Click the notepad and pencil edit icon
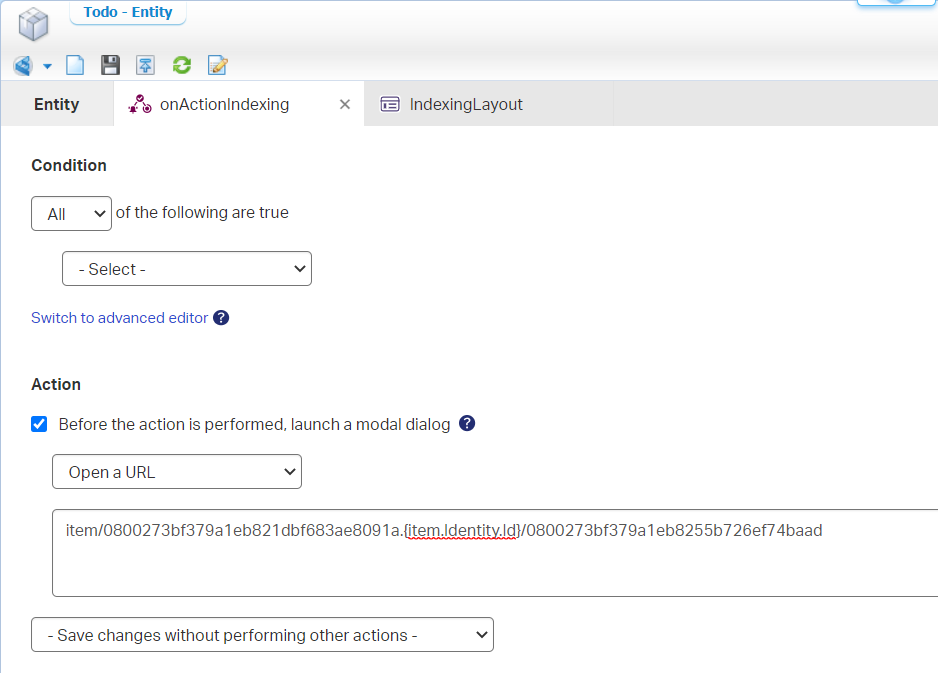This screenshot has width=938, height=673. 217,66
